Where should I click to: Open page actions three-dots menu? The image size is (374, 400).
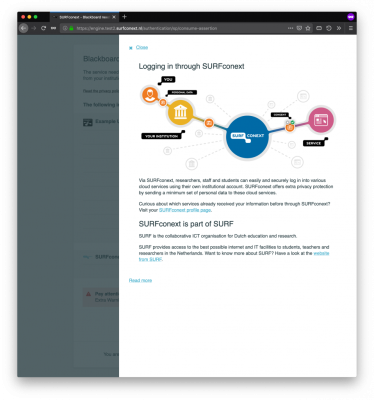[x=290, y=28]
